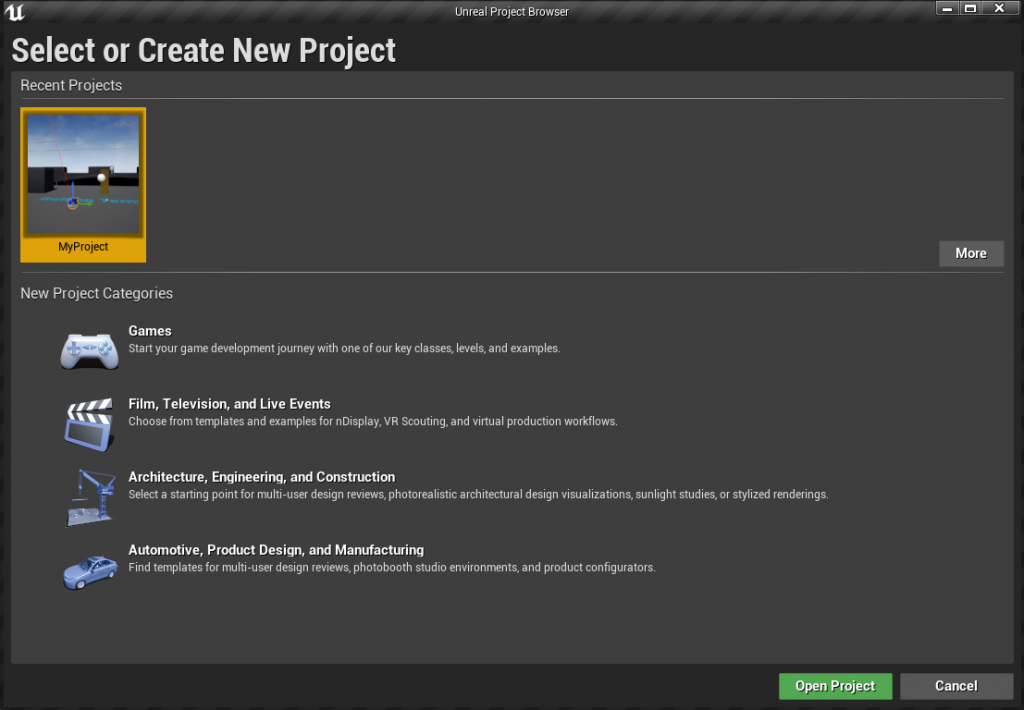This screenshot has width=1024, height=710.
Task: Choose Architecture, Engineering, and Construction category
Action: pos(261,477)
